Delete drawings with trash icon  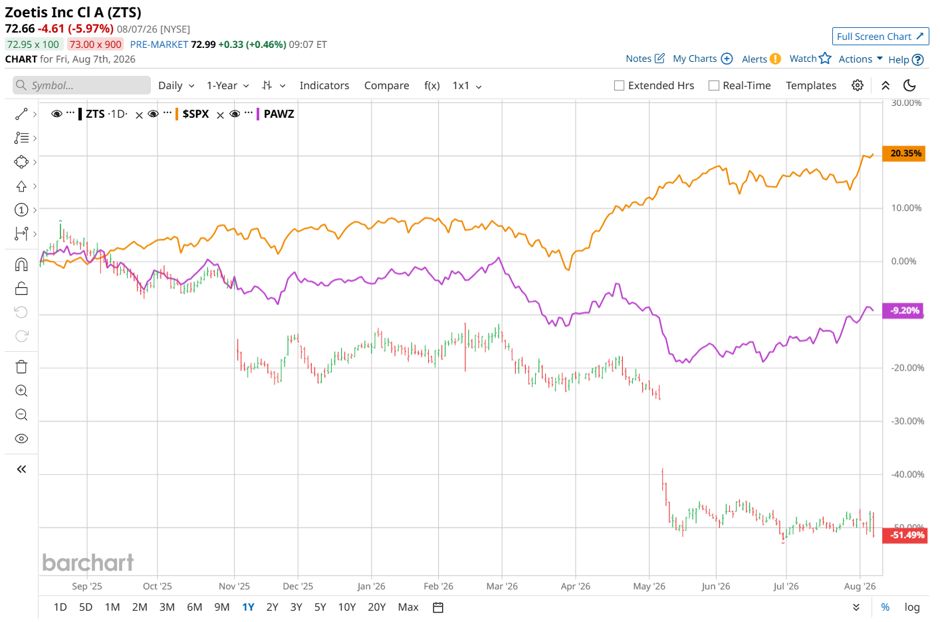click(21, 367)
